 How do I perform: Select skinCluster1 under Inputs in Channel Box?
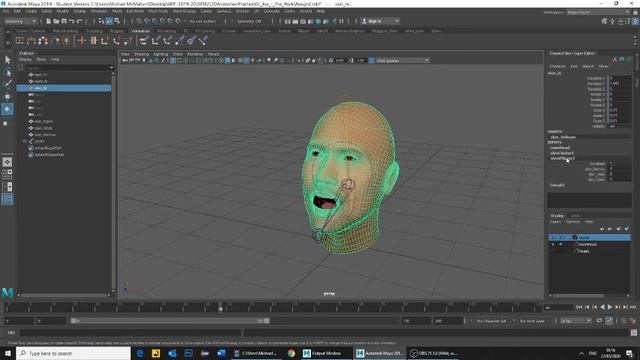[562, 153]
